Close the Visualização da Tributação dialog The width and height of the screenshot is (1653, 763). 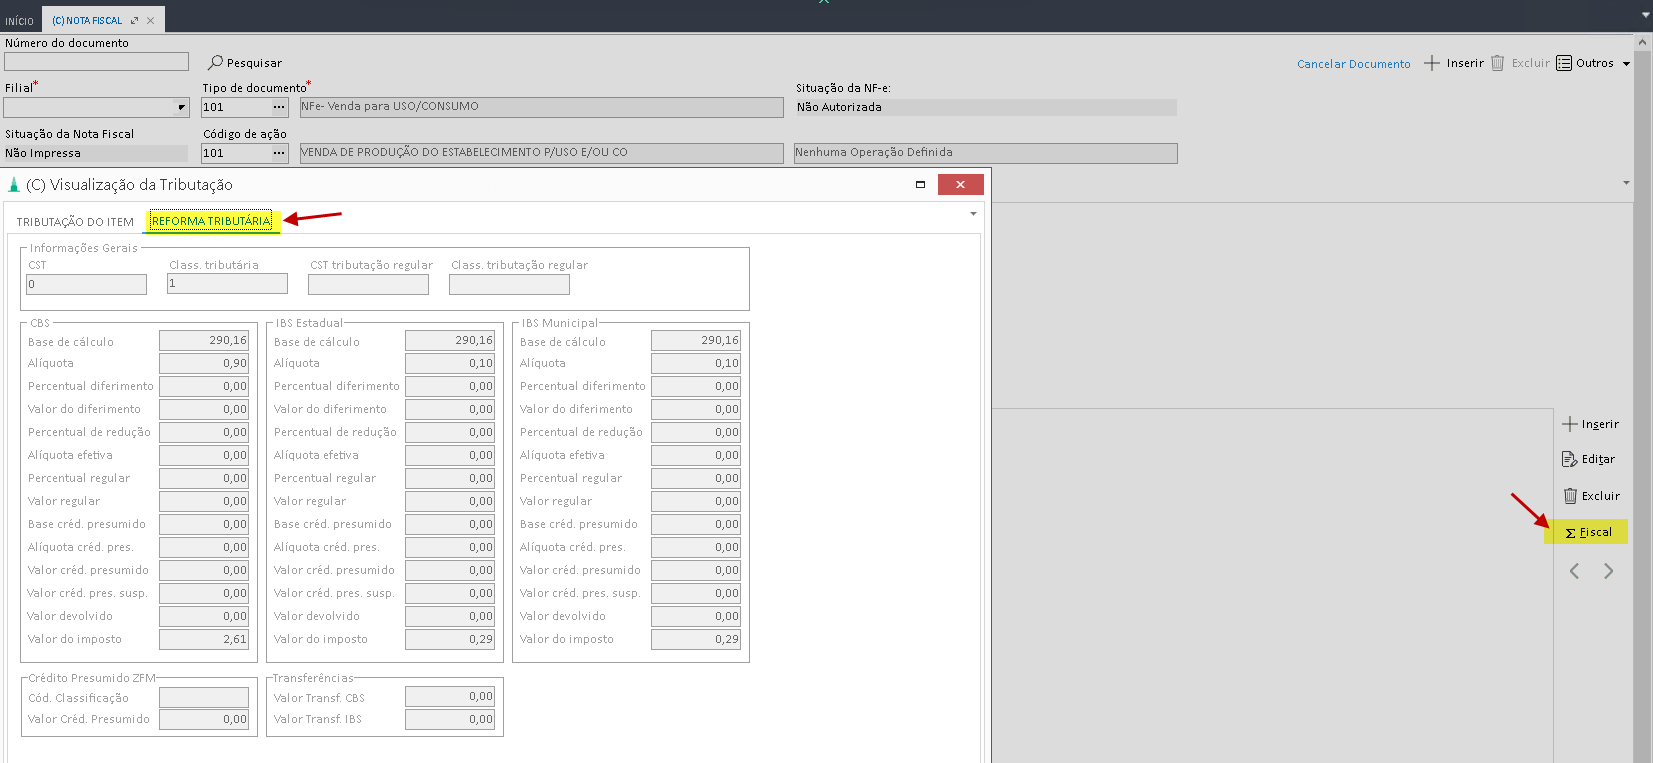pyautogui.click(x=960, y=184)
